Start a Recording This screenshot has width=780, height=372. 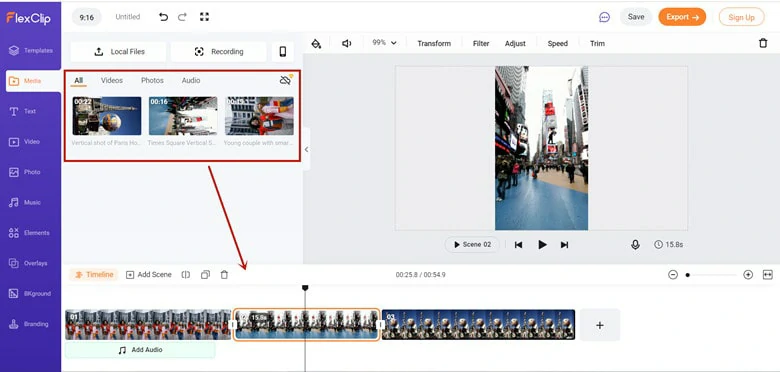tap(218, 52)
